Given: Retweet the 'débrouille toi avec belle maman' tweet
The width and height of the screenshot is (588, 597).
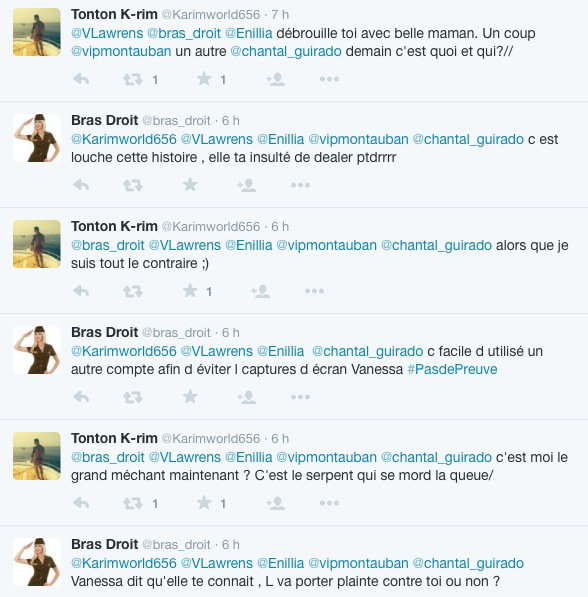Looking at the screenshot, I should [133, 79].
